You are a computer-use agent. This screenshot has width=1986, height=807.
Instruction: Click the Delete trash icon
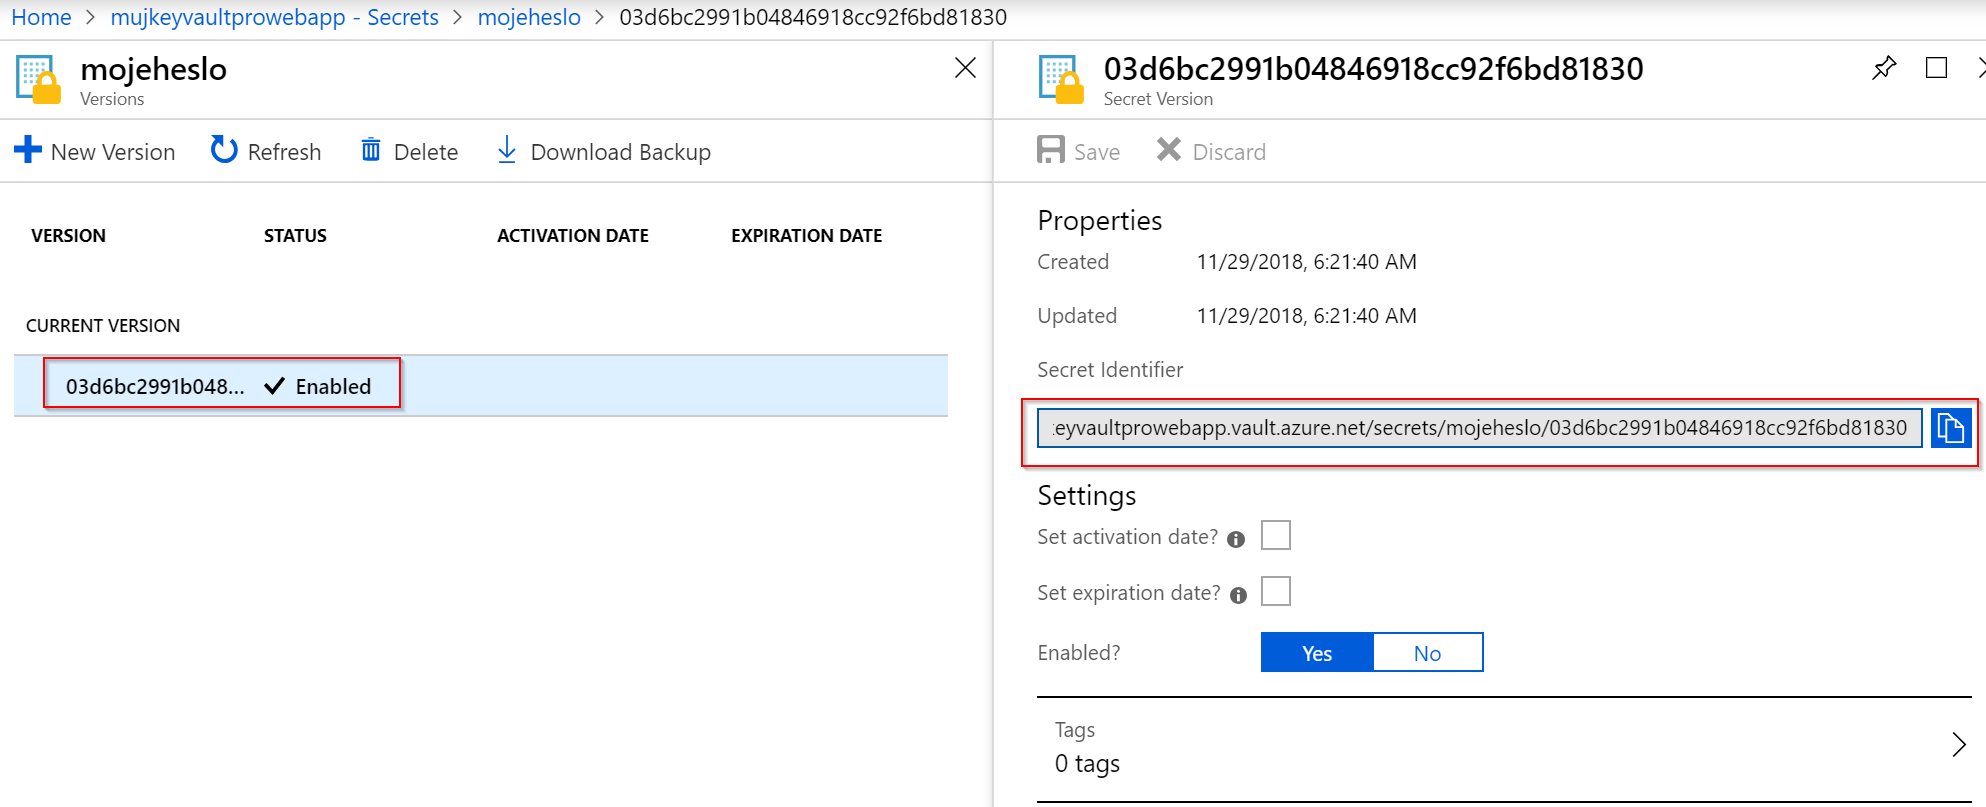point(371,150)
